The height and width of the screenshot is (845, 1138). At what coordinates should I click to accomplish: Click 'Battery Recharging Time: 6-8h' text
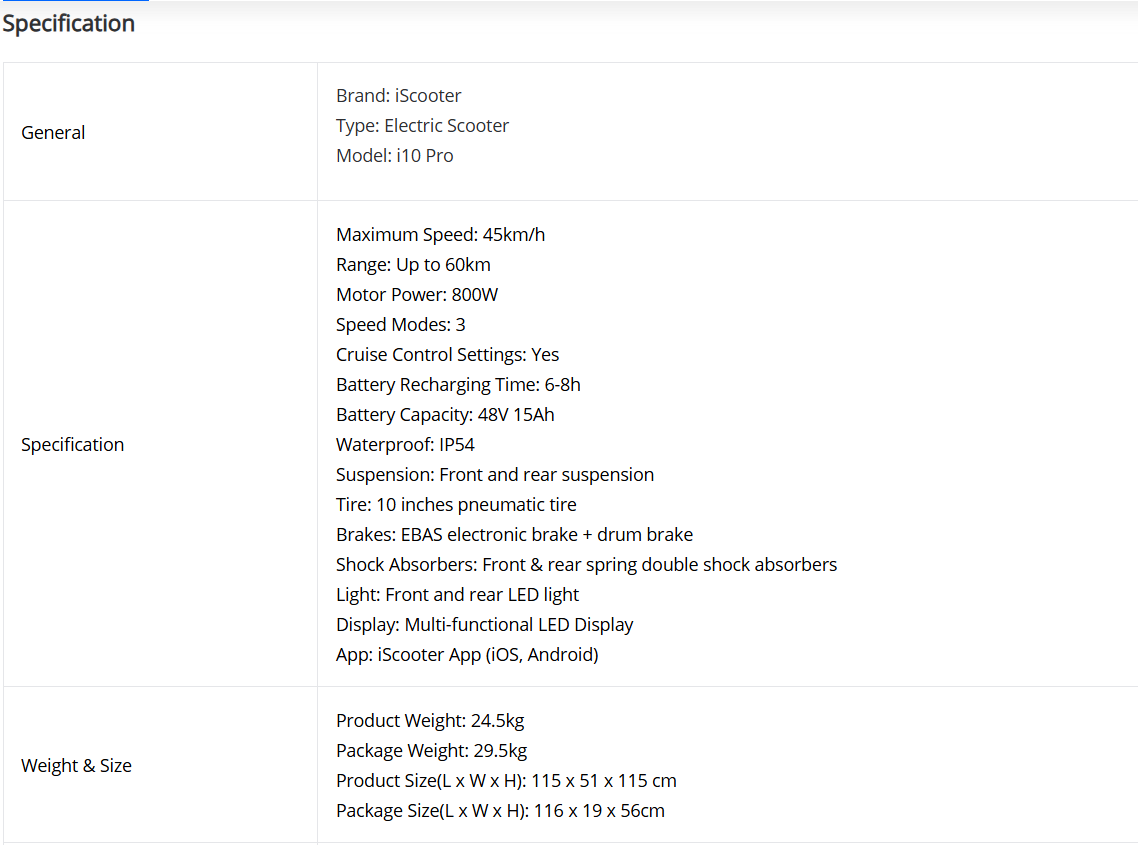tap(458, 384)
